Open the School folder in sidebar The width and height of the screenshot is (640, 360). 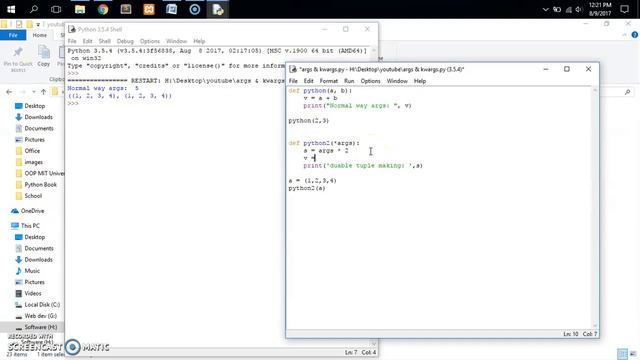[33, 196]
